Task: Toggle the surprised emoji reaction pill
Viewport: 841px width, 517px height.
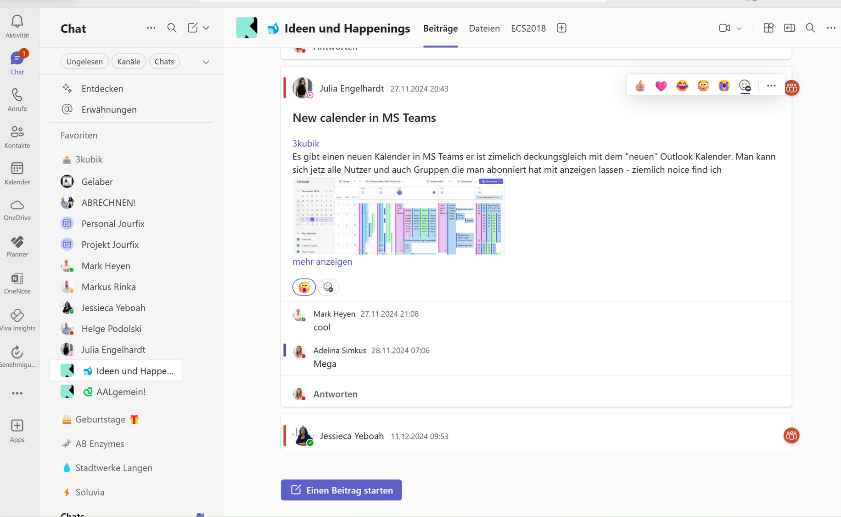Action: [x=304, y=287]
